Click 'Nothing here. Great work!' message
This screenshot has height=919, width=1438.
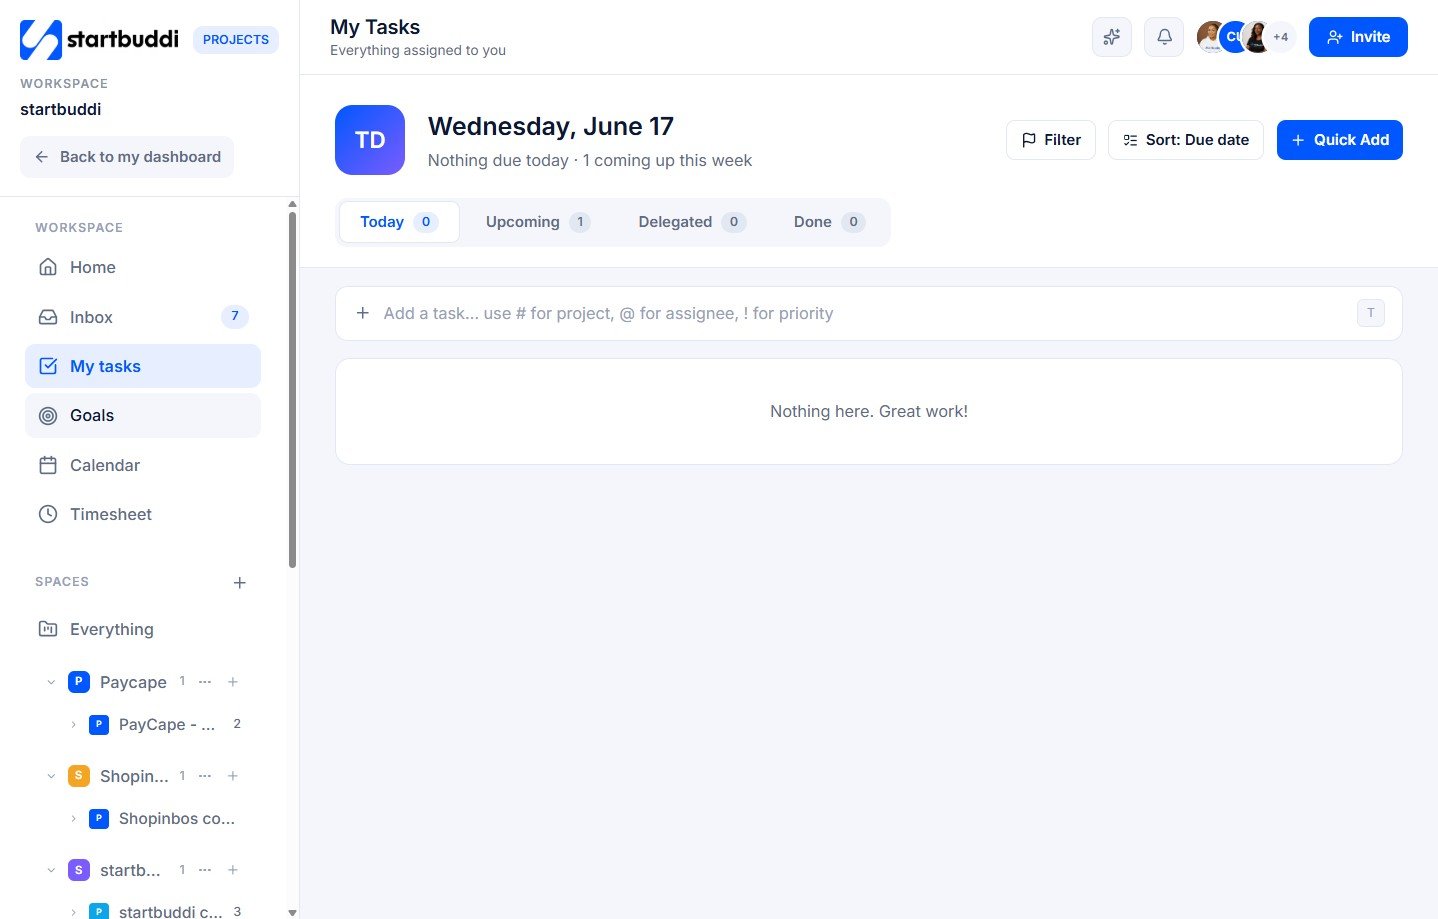tap(869, 411)
